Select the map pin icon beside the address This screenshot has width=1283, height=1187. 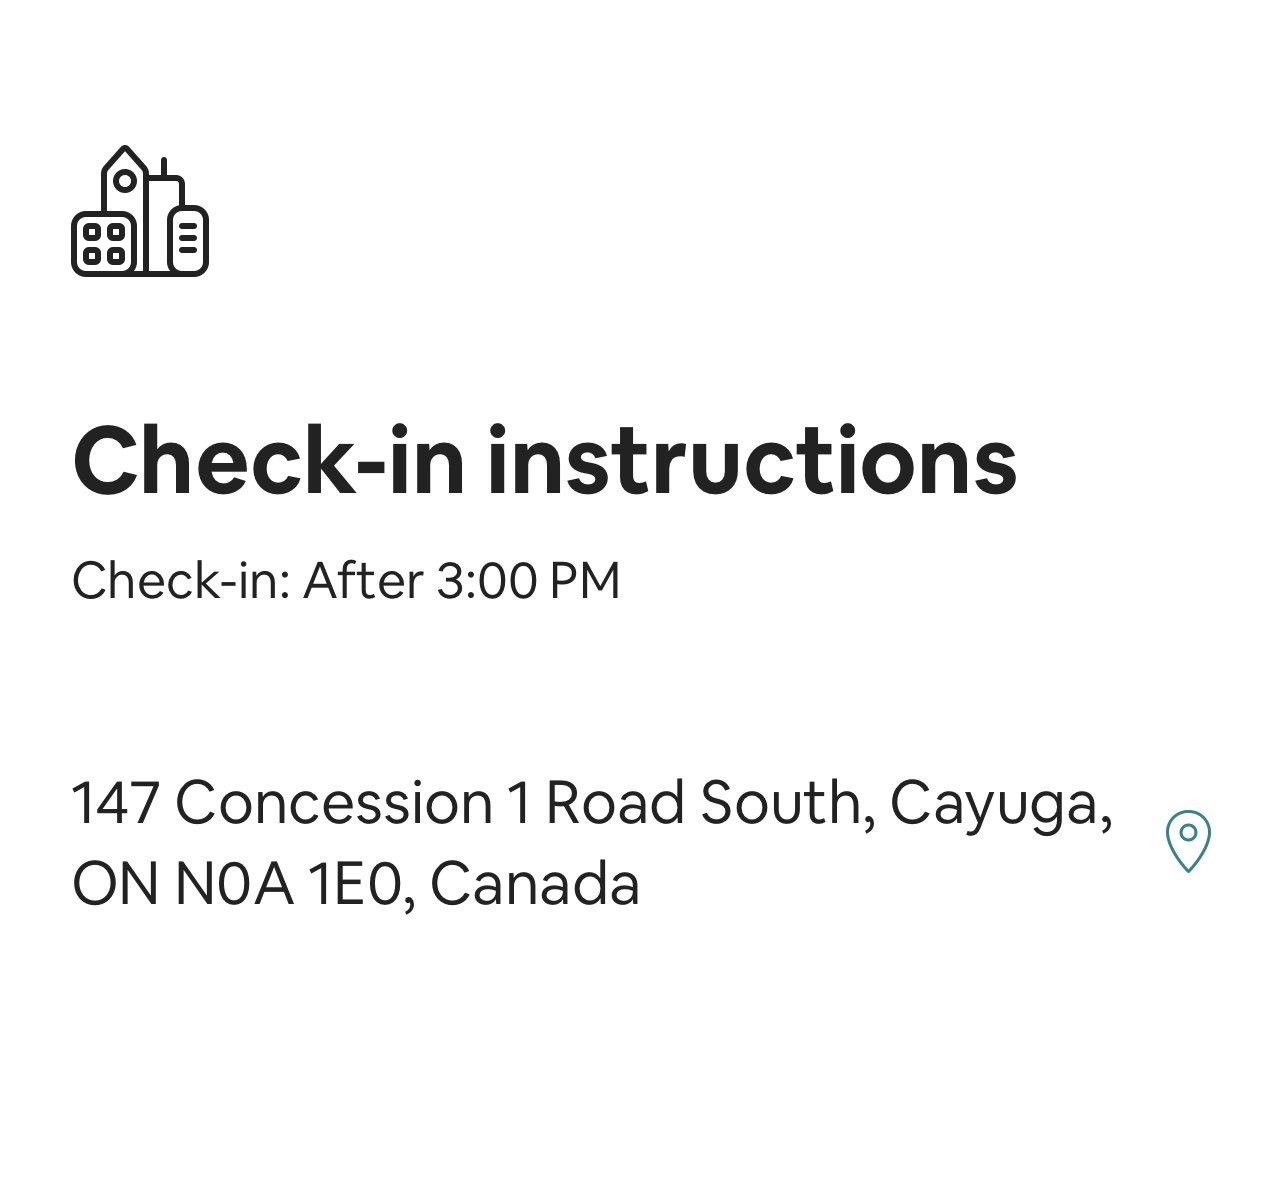point(1188,841)
